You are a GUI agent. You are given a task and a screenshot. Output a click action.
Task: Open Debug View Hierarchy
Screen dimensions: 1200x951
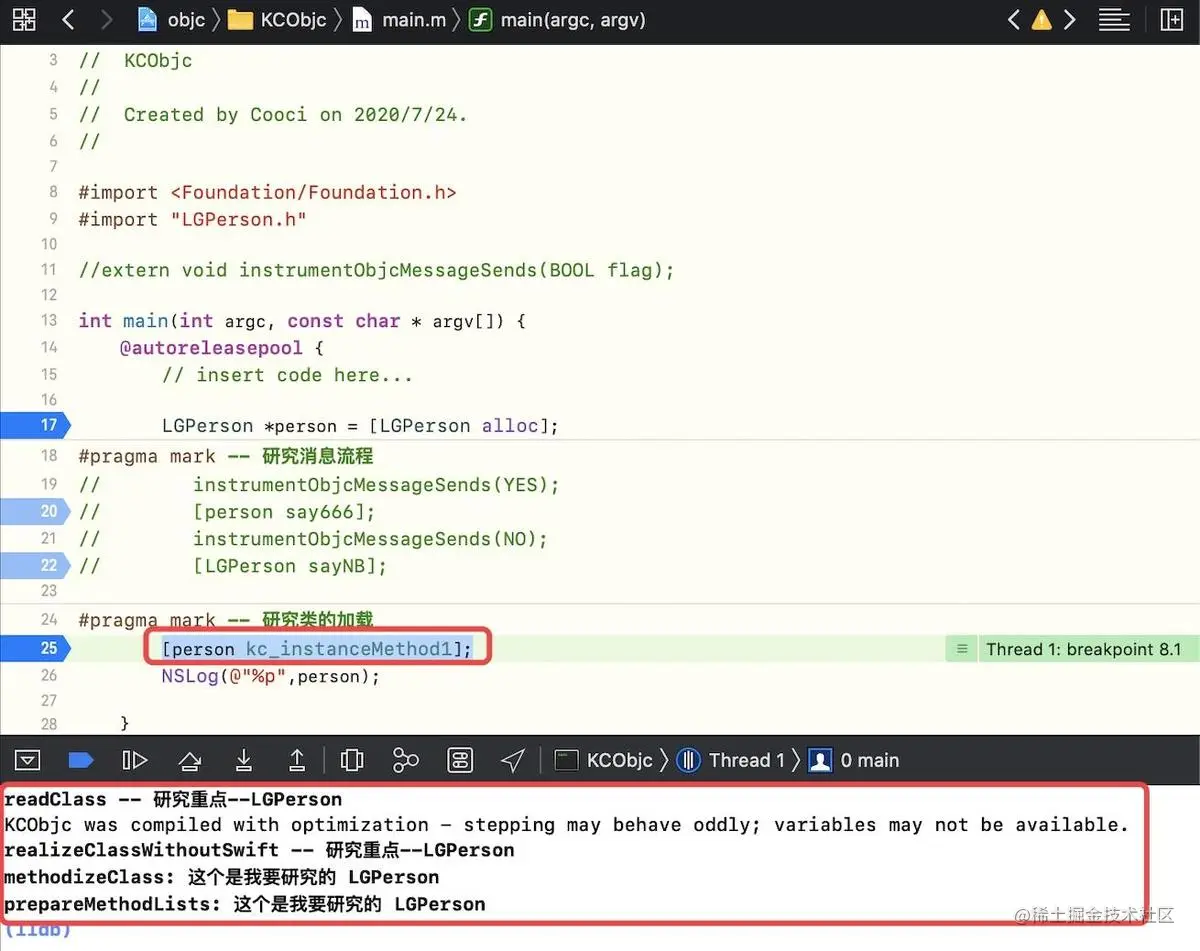pyautogui.click(x=351, y=760)
